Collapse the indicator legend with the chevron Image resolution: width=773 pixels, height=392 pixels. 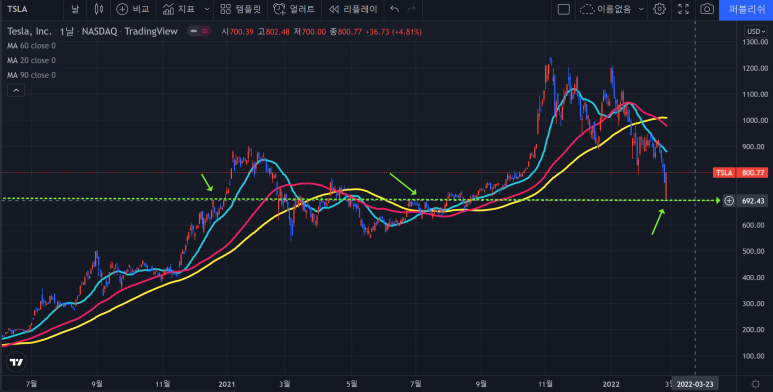pos(16,90)
